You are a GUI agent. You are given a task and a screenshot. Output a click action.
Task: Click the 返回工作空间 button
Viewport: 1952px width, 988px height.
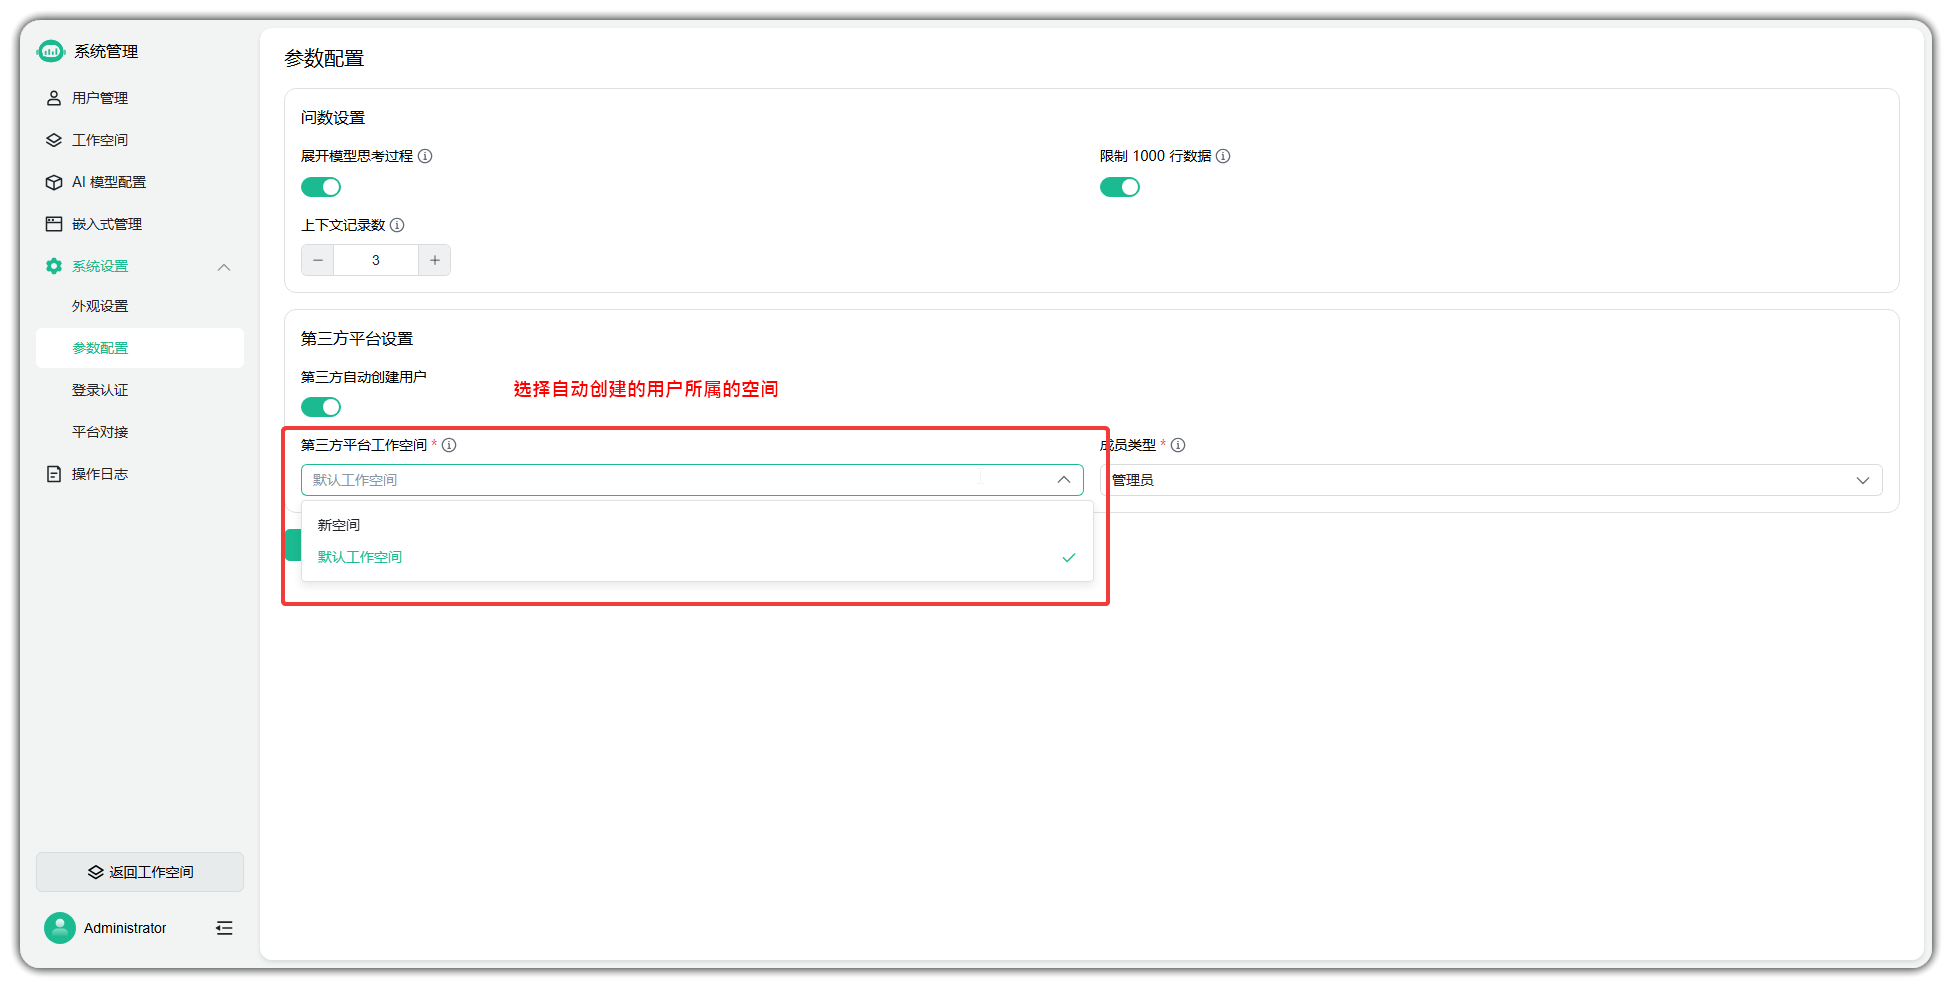[140, 872]
